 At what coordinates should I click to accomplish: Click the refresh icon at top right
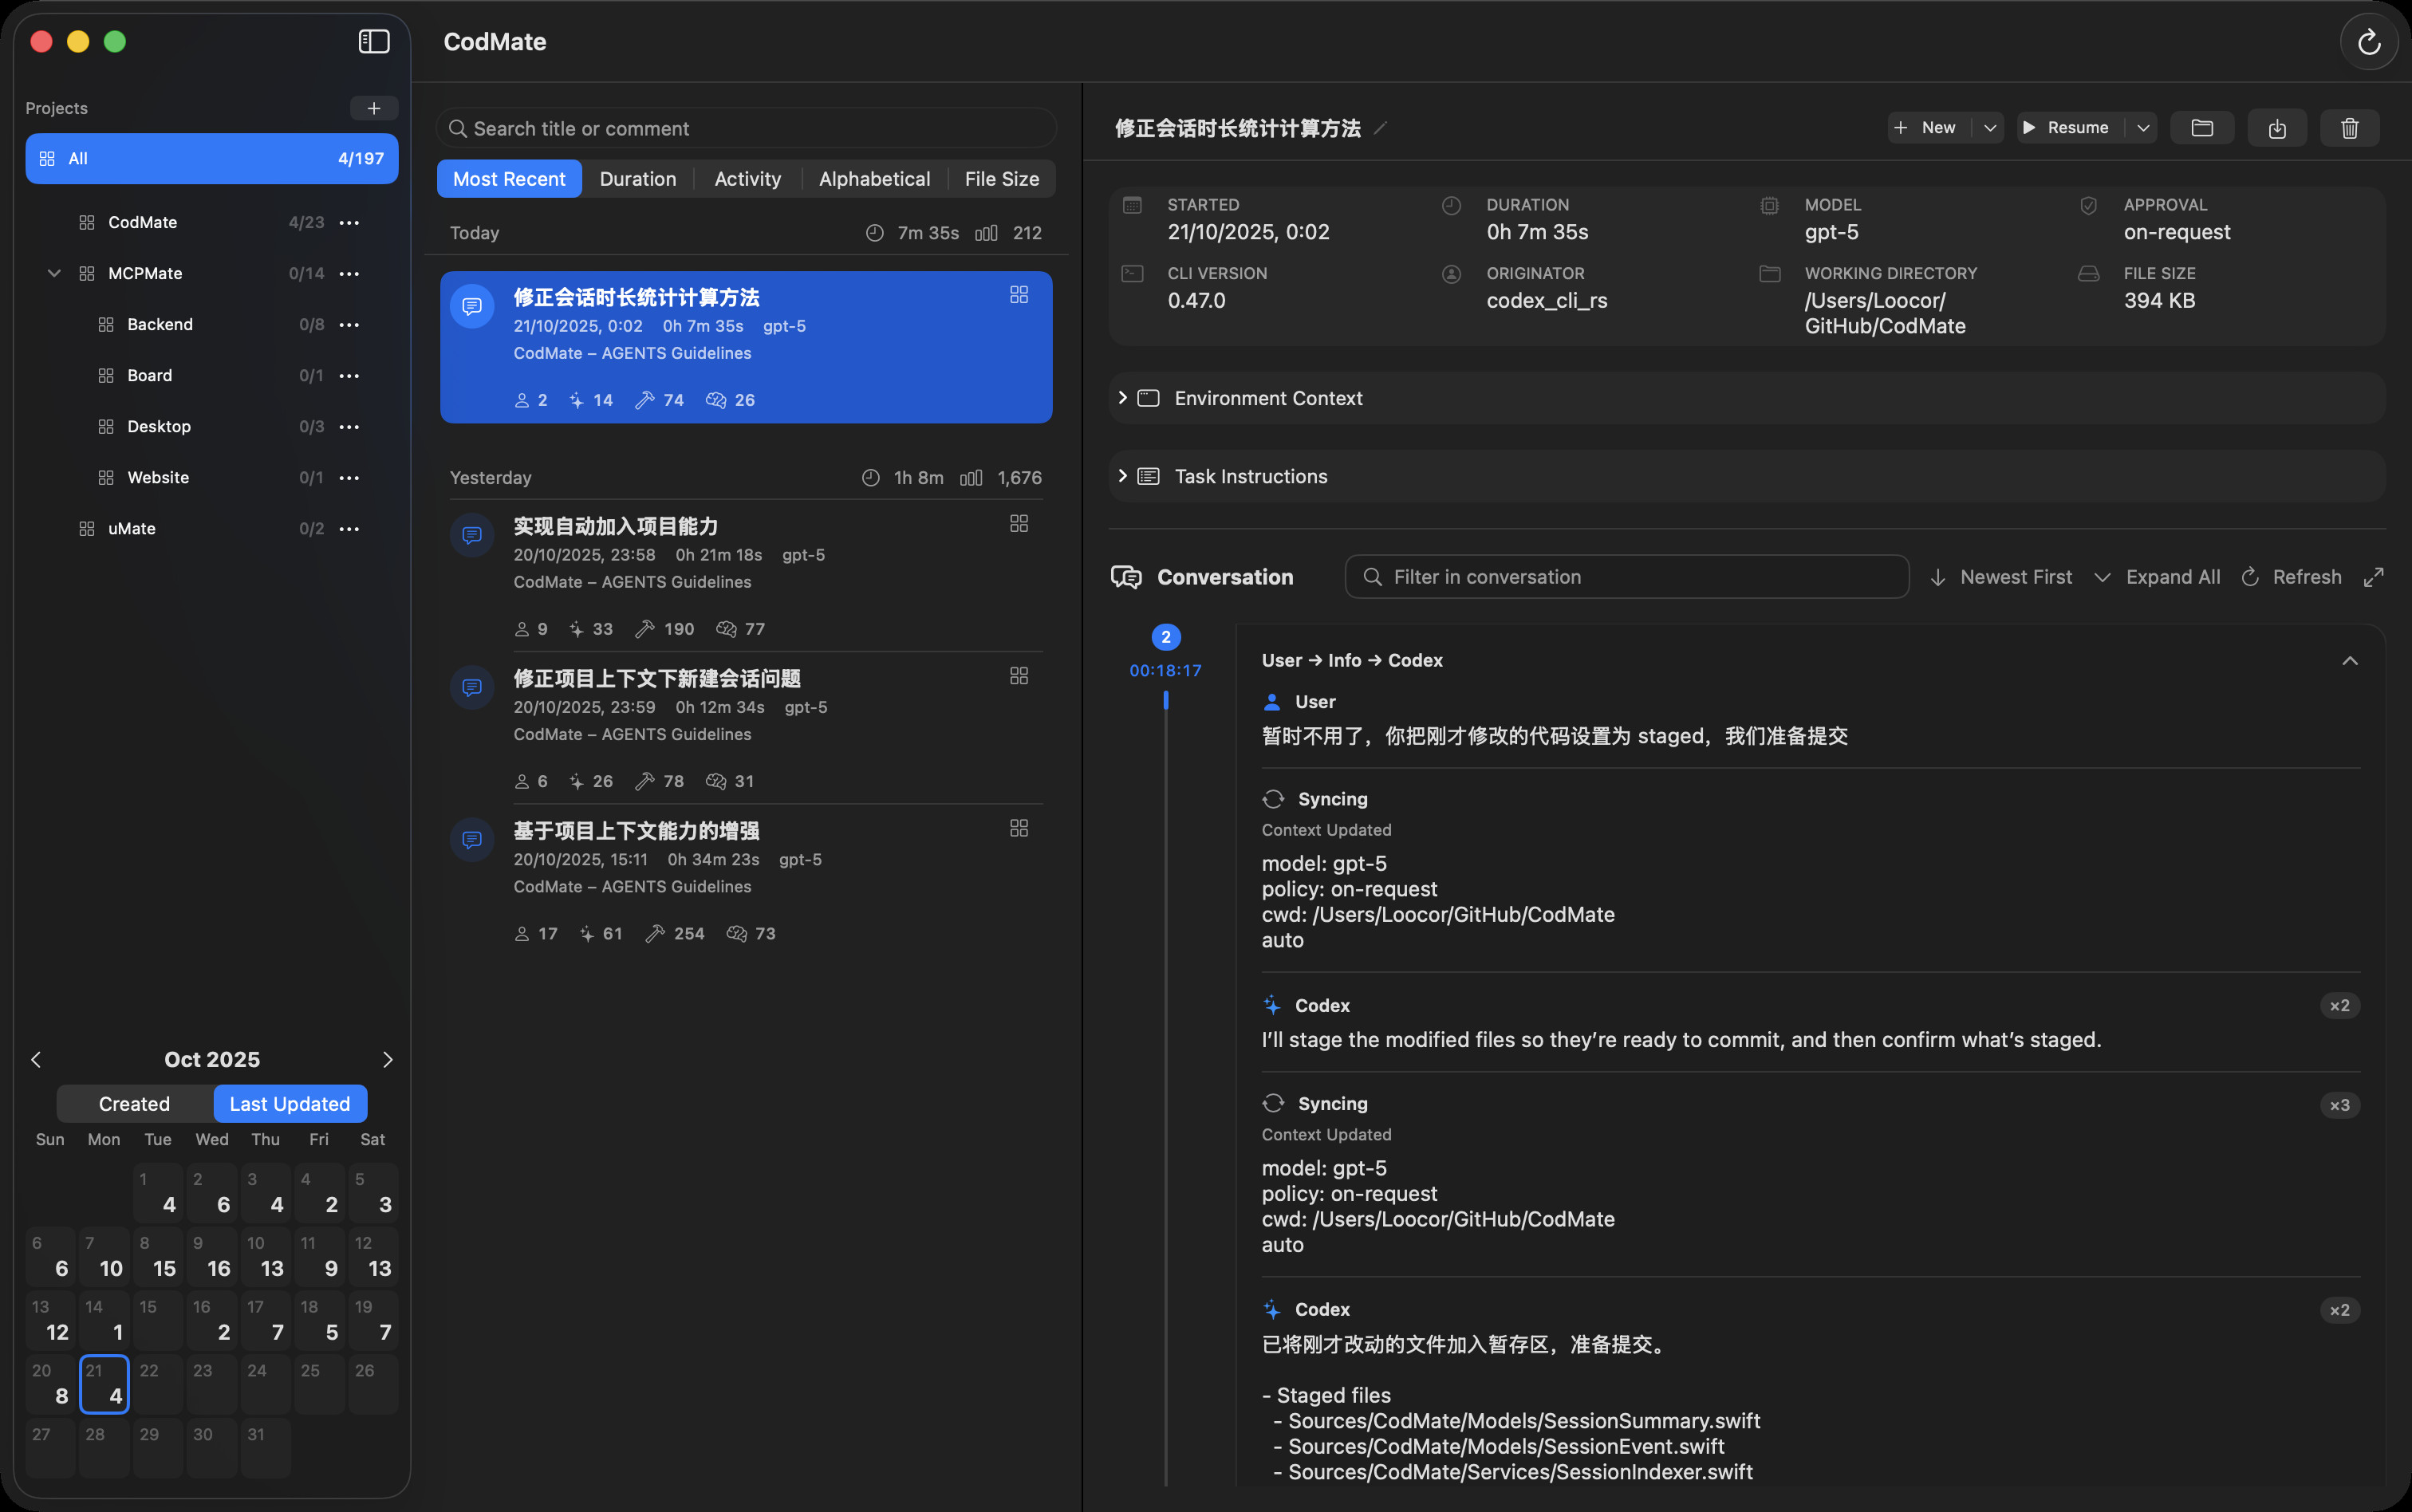point(2368,42)
